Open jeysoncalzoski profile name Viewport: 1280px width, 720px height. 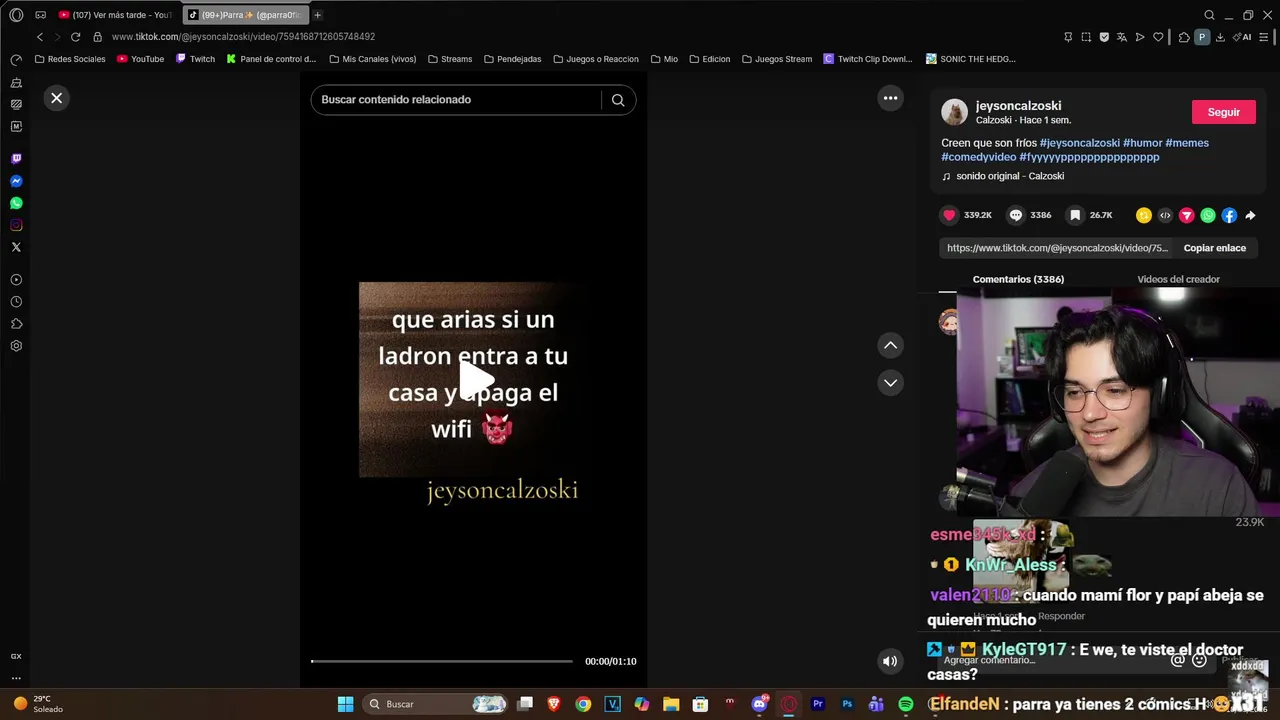[1018, 106]
